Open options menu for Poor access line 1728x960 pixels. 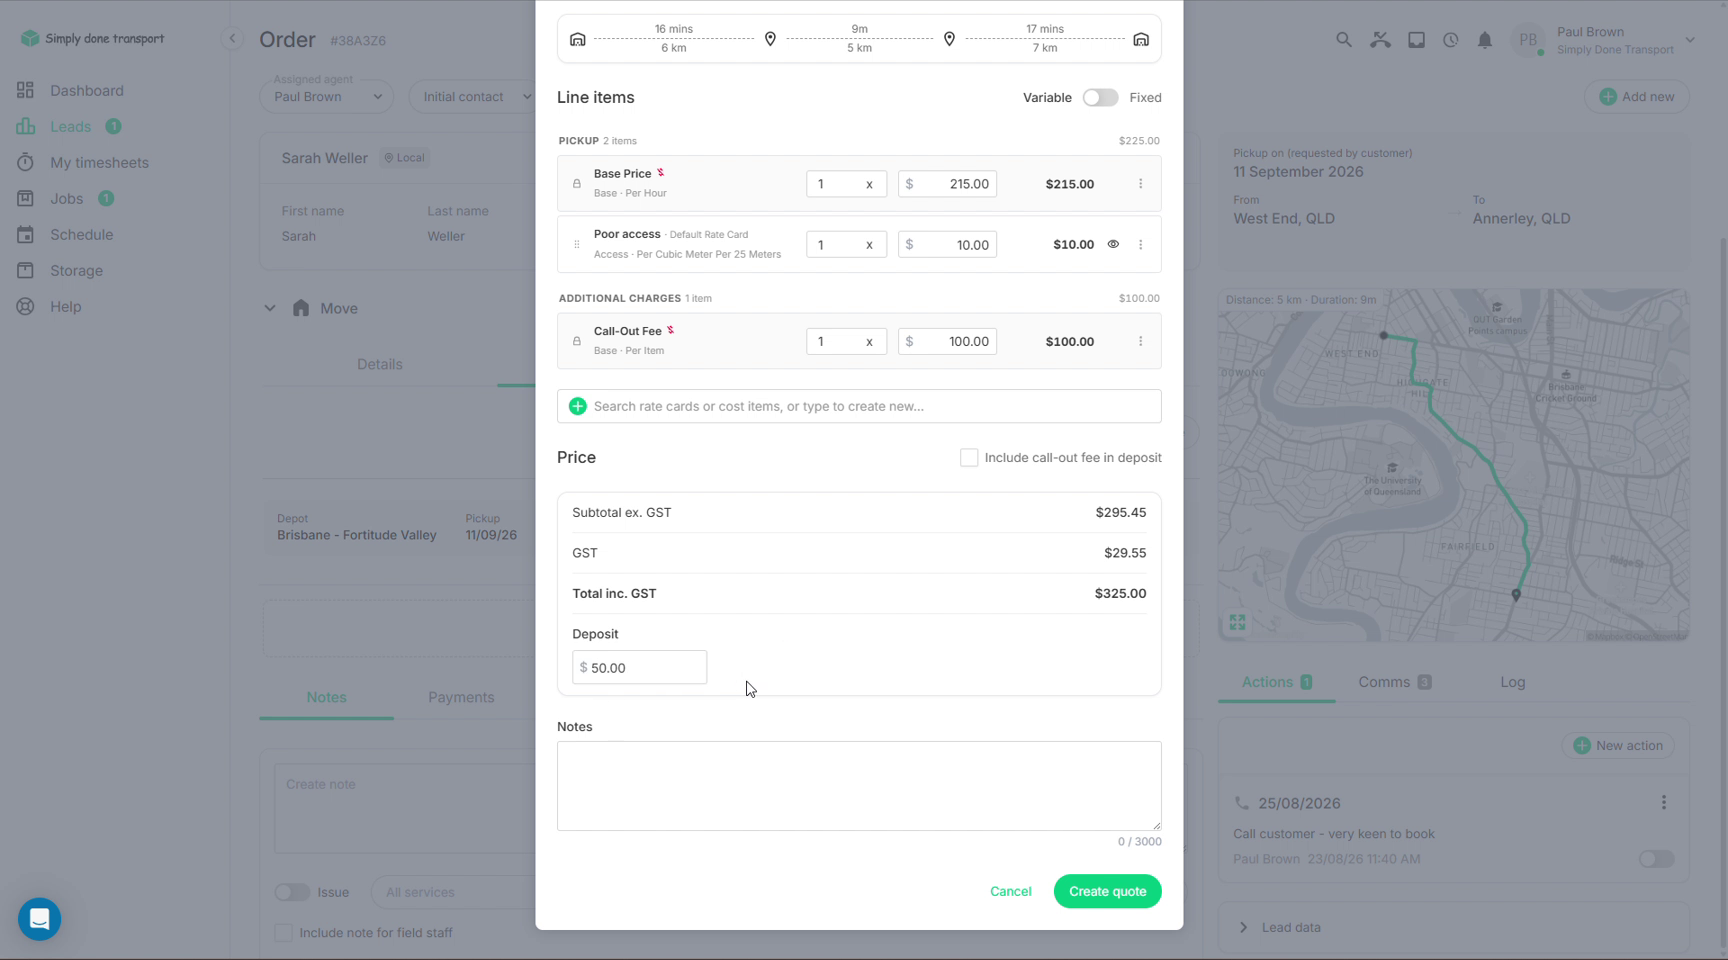(x=1140, y=245)
